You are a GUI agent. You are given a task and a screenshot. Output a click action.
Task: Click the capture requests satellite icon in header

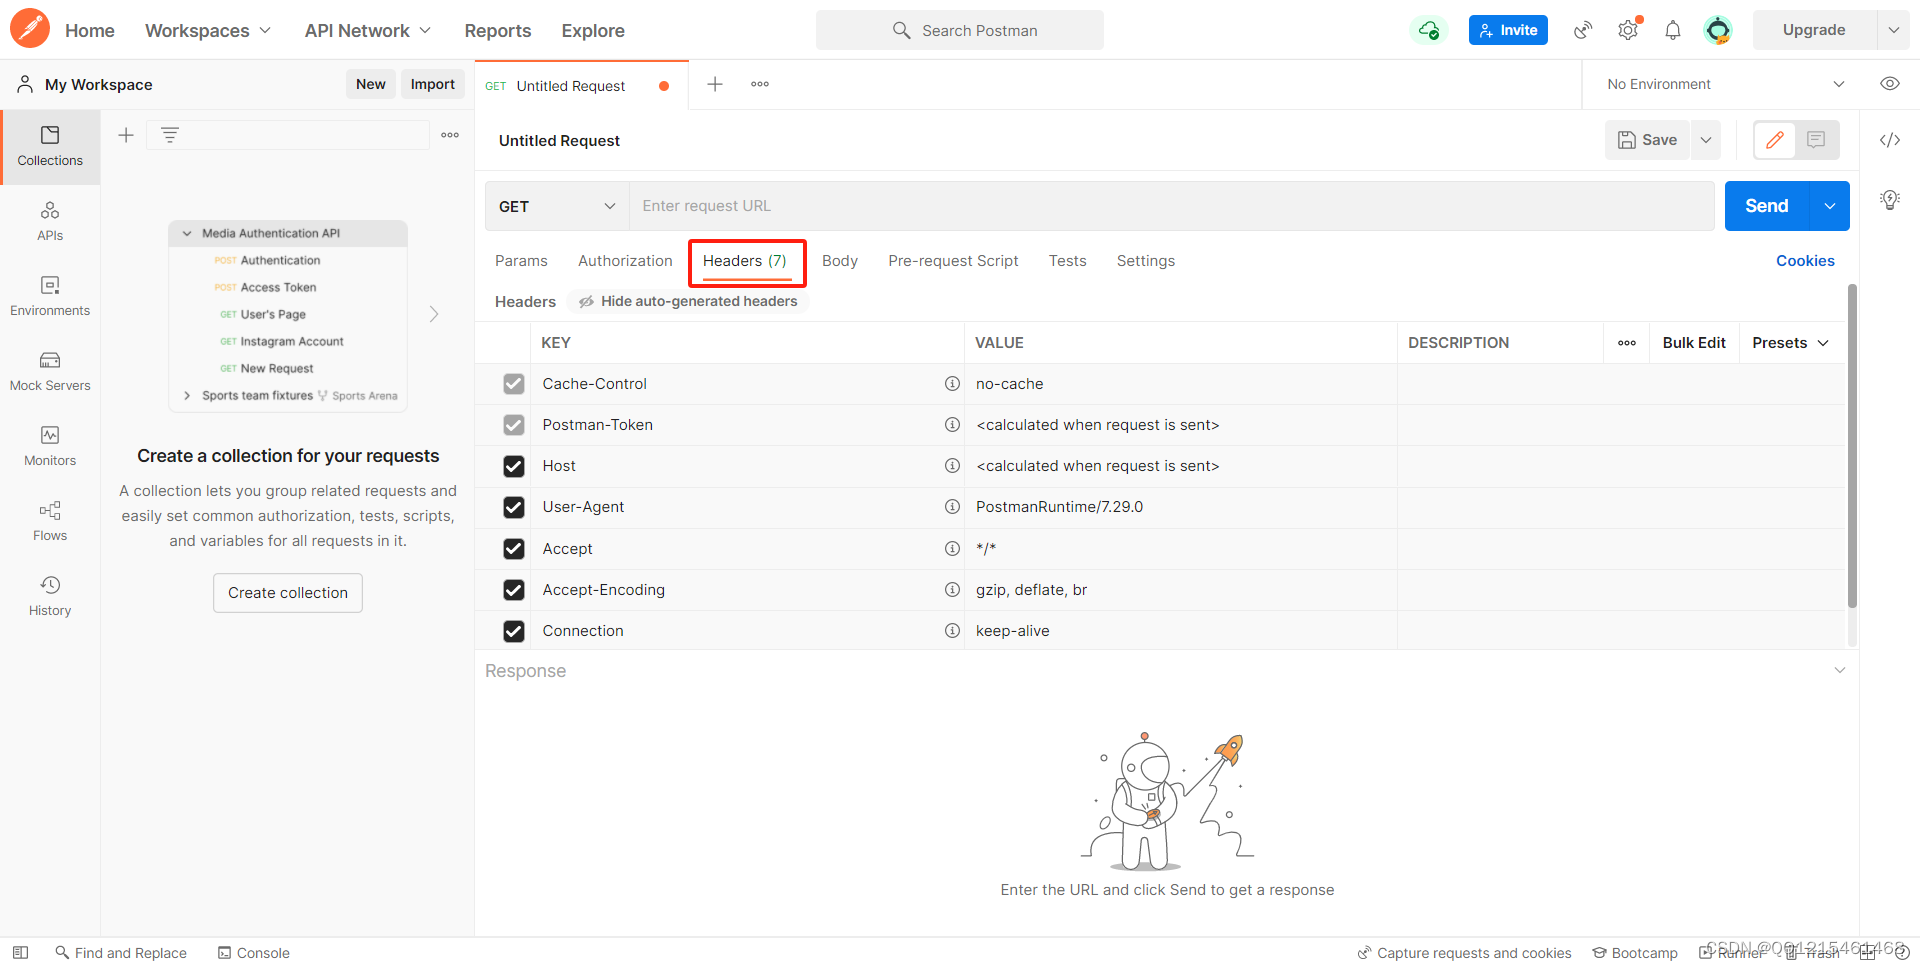click(x=1583, y=30)
